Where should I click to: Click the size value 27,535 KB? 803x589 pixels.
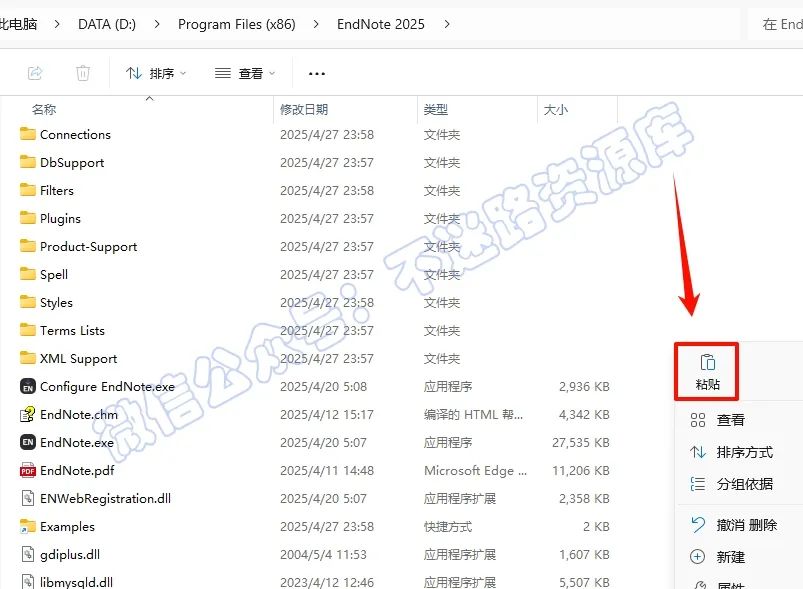coord(581,442)
